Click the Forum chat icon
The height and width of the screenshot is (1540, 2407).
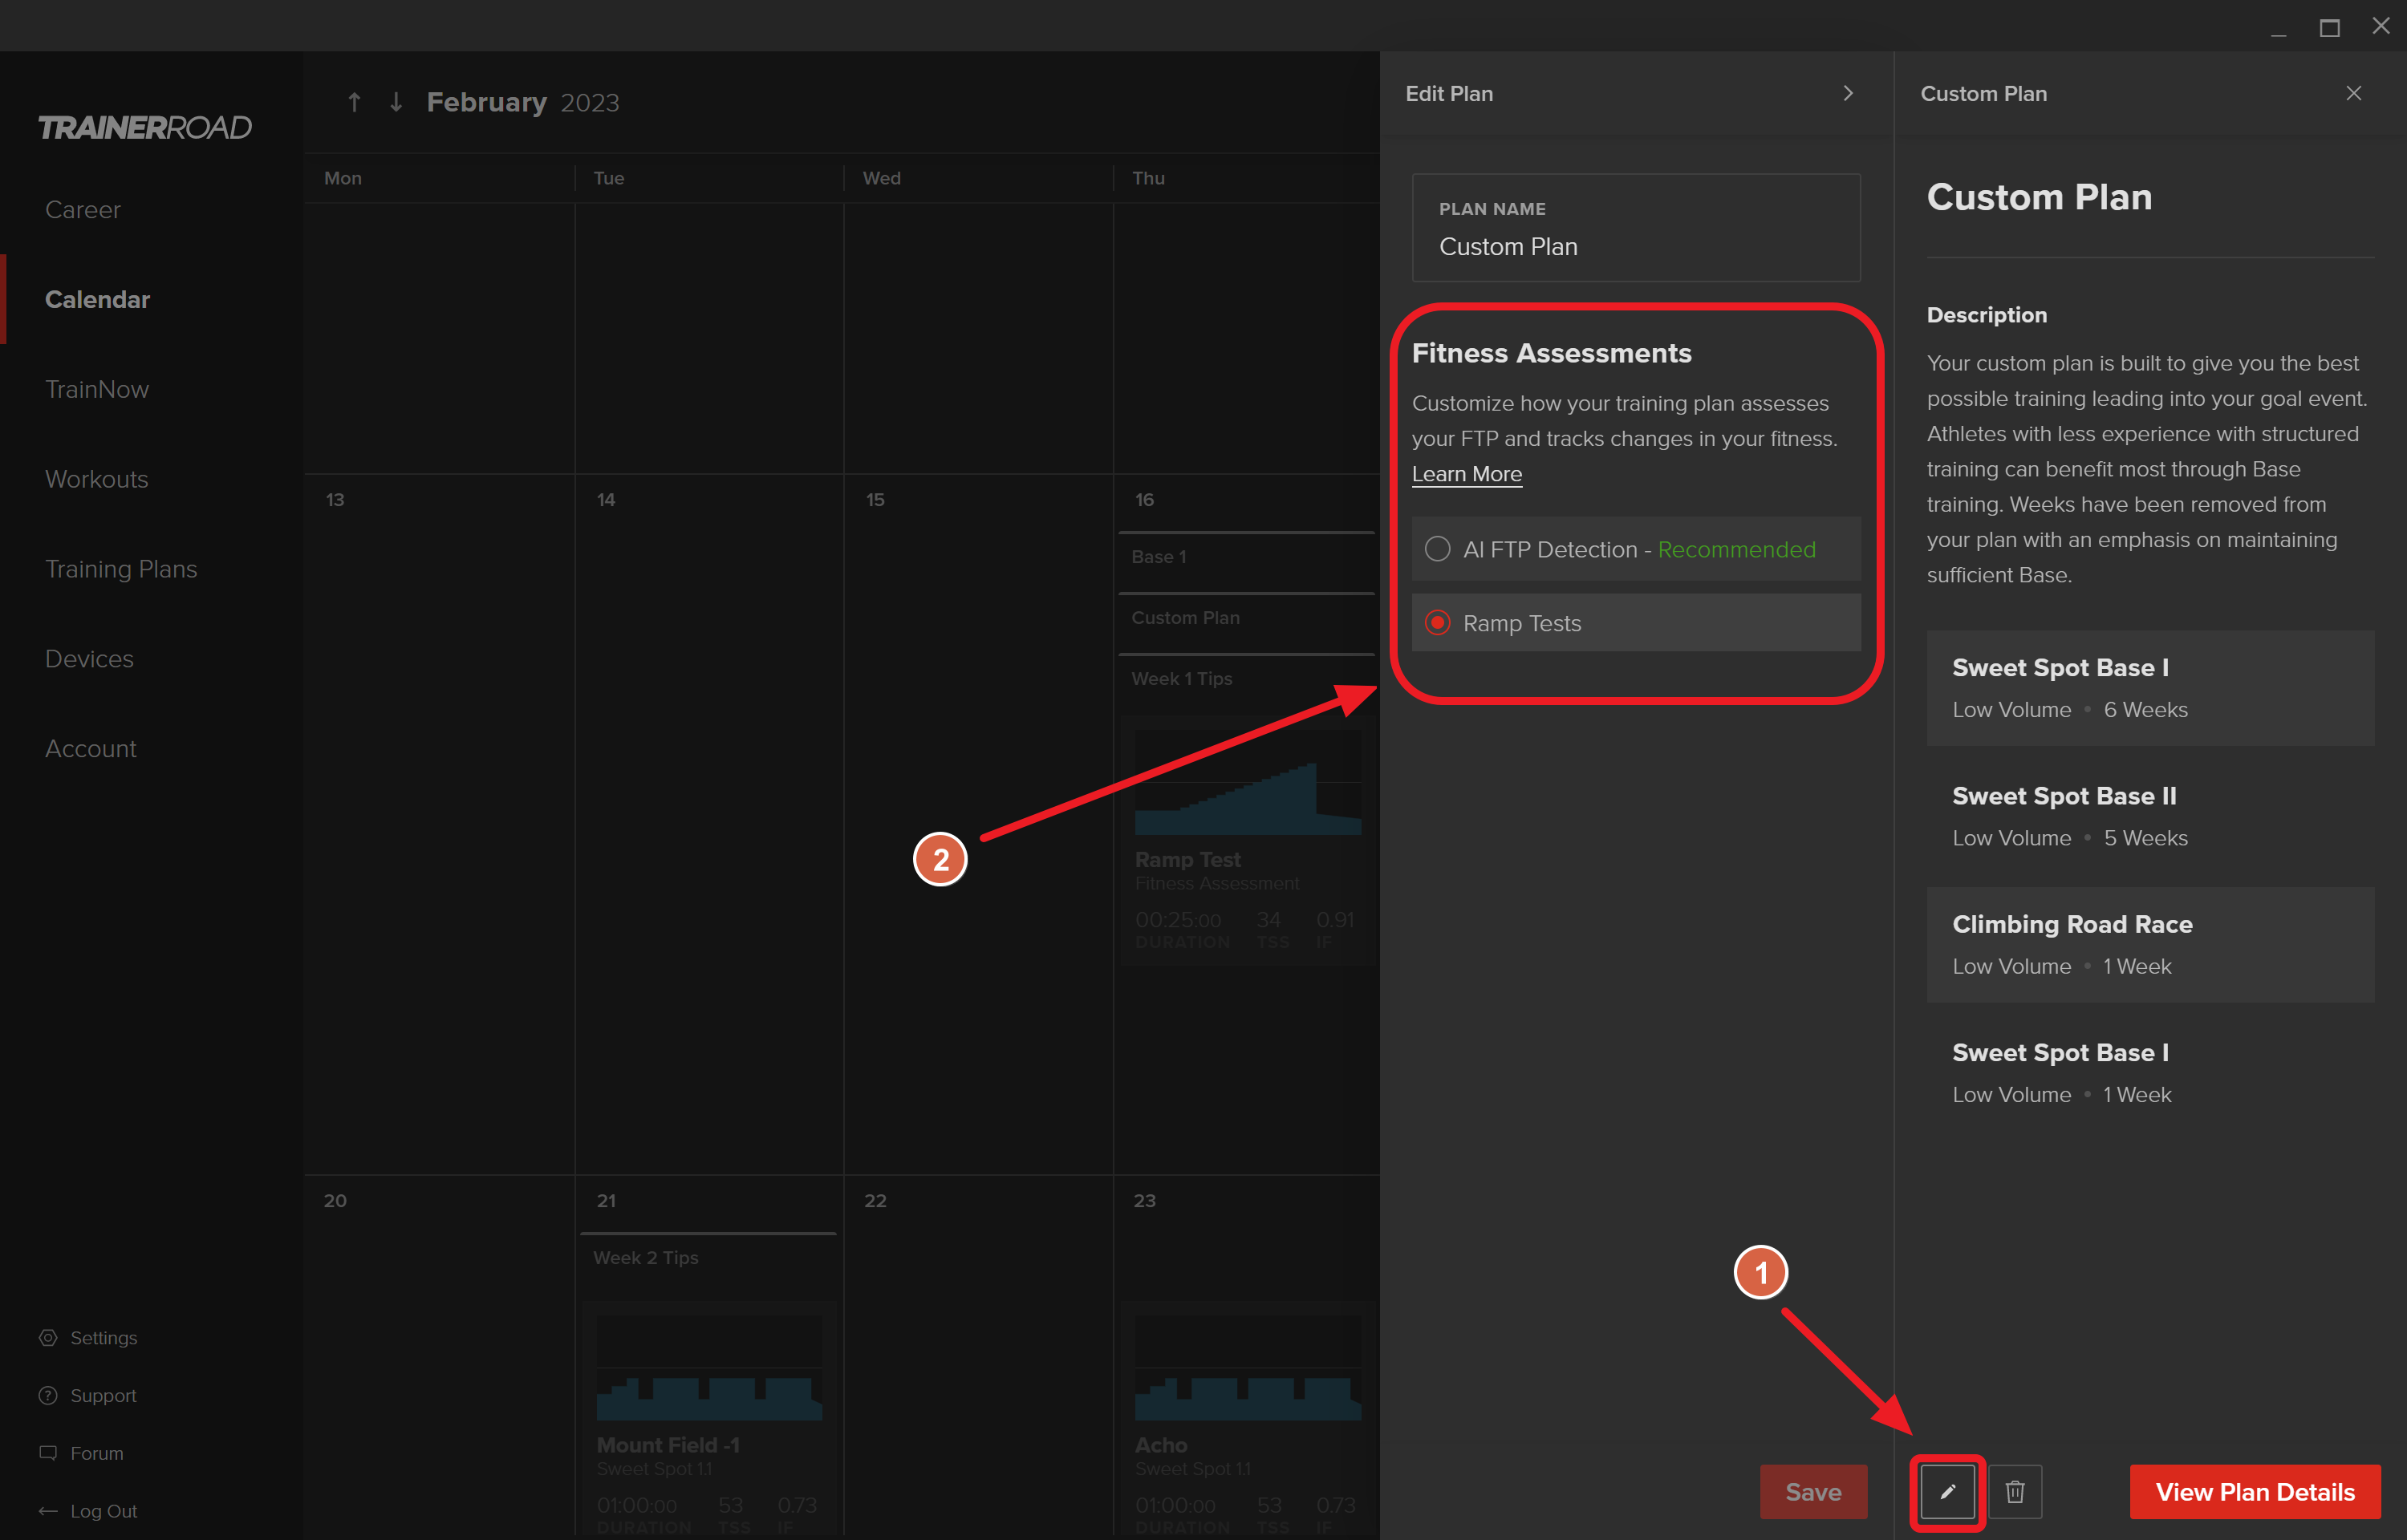(x=48, y=1452)
